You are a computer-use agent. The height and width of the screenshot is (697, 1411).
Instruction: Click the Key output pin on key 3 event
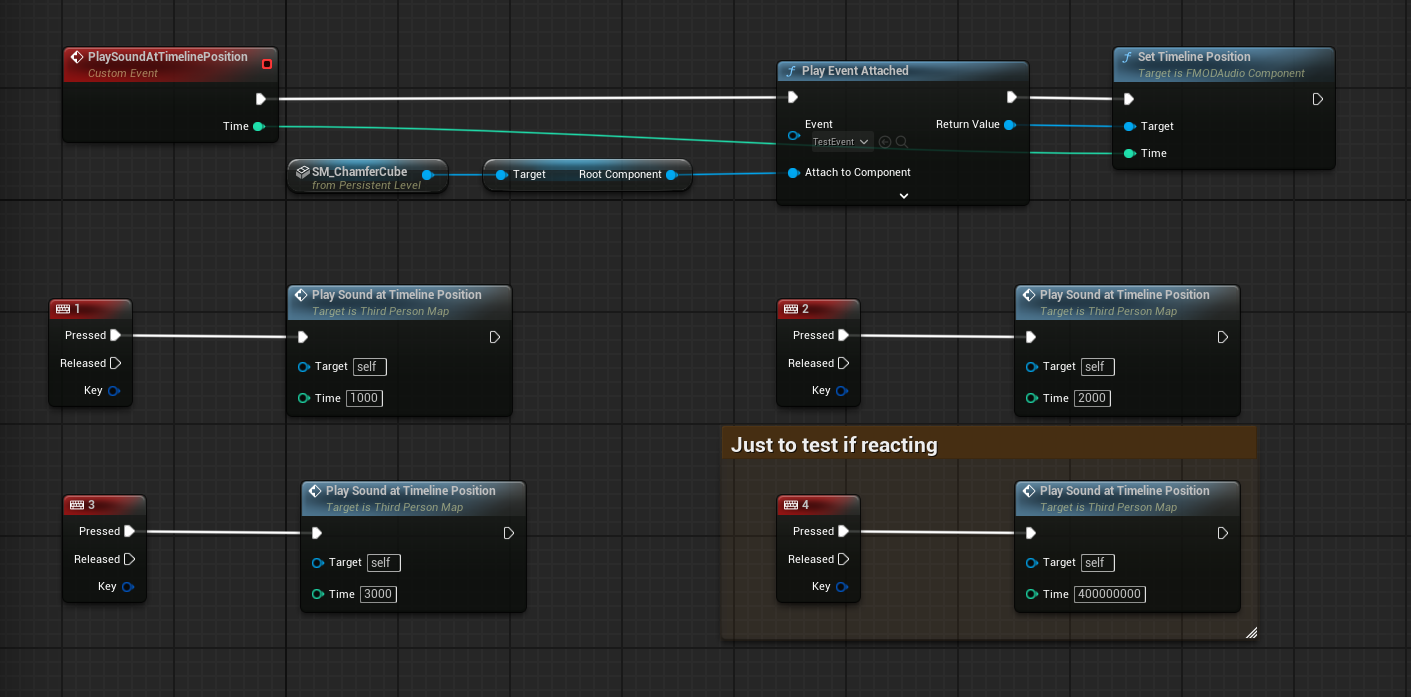(128, 587)
